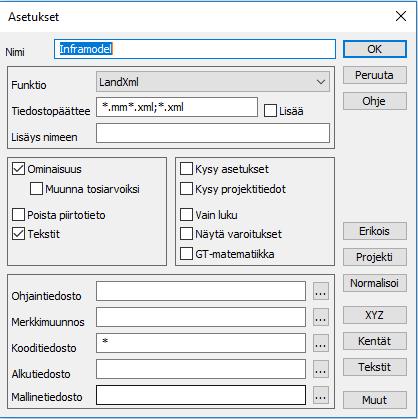
Task: Expand the Funktio LandXml dropdown
Action: point(213,82)
